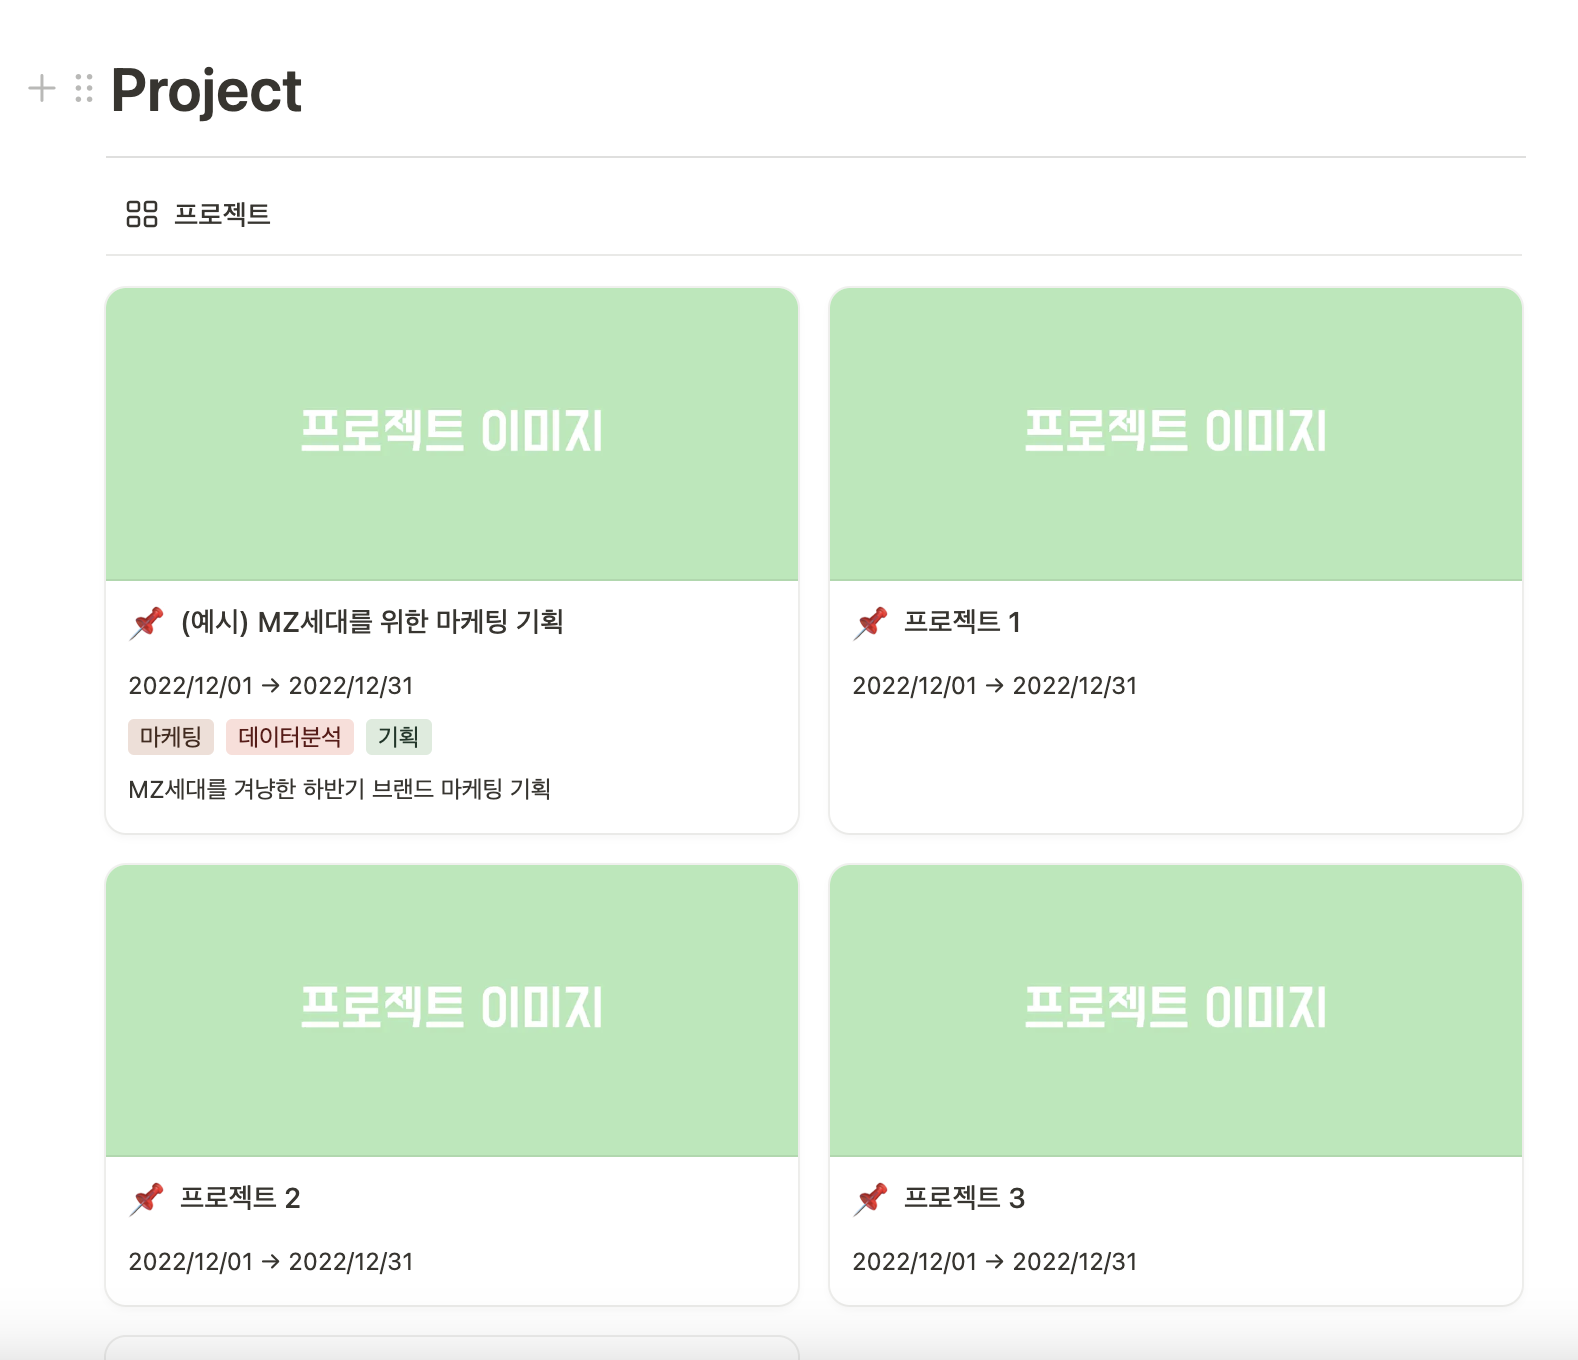This screenshot has height=1360, width=1578.
Task: Click pushpin icon on 프로젝트 2 card
Action: (147, 1199)
